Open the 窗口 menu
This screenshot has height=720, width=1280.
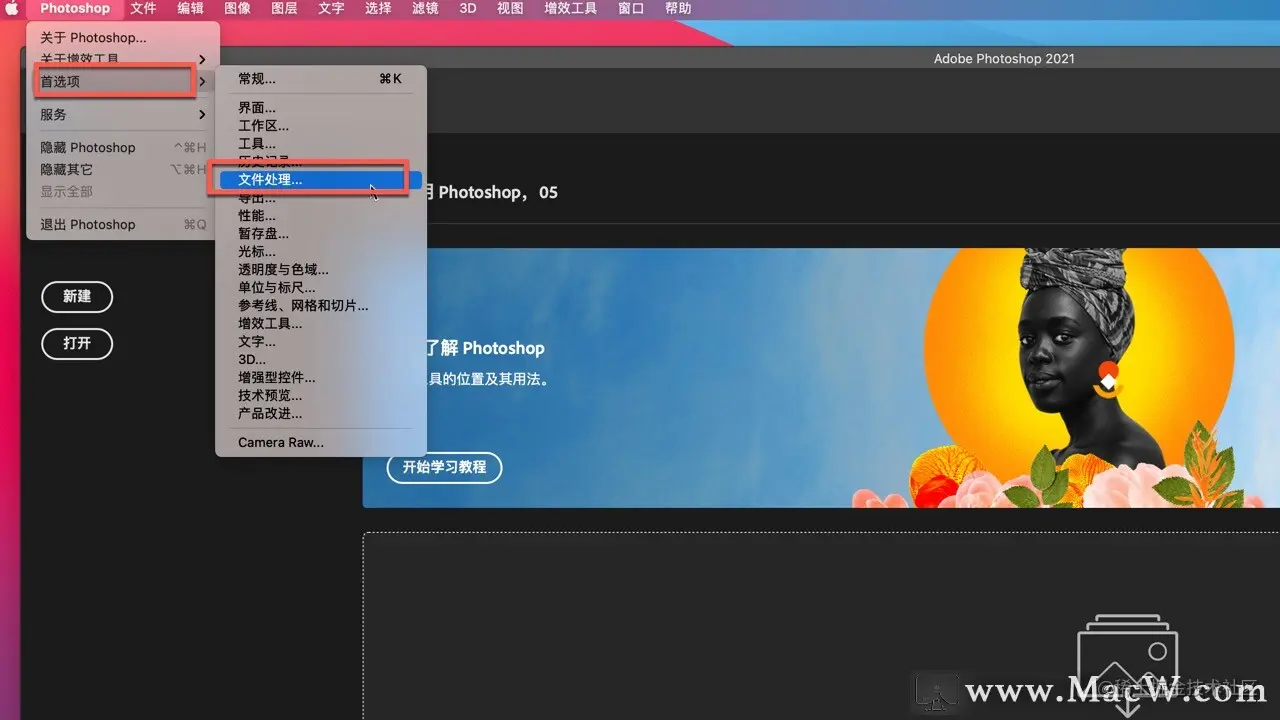(631, 8)
